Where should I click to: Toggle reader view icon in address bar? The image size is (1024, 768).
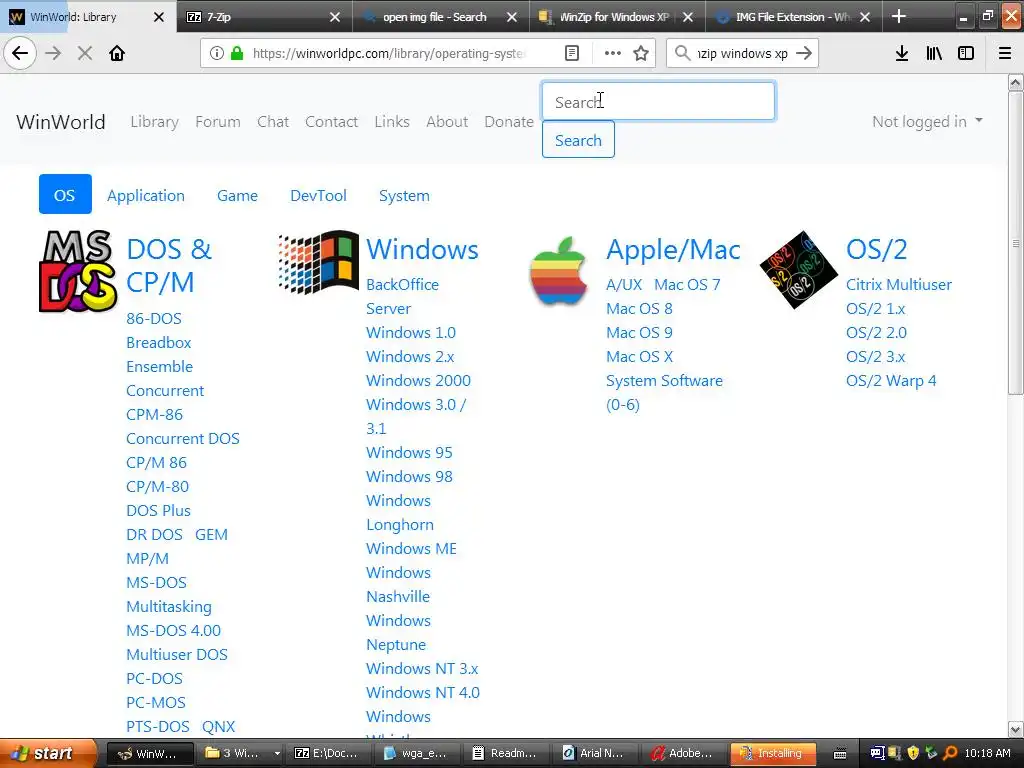pyautogui.click(x=571, y=53)
